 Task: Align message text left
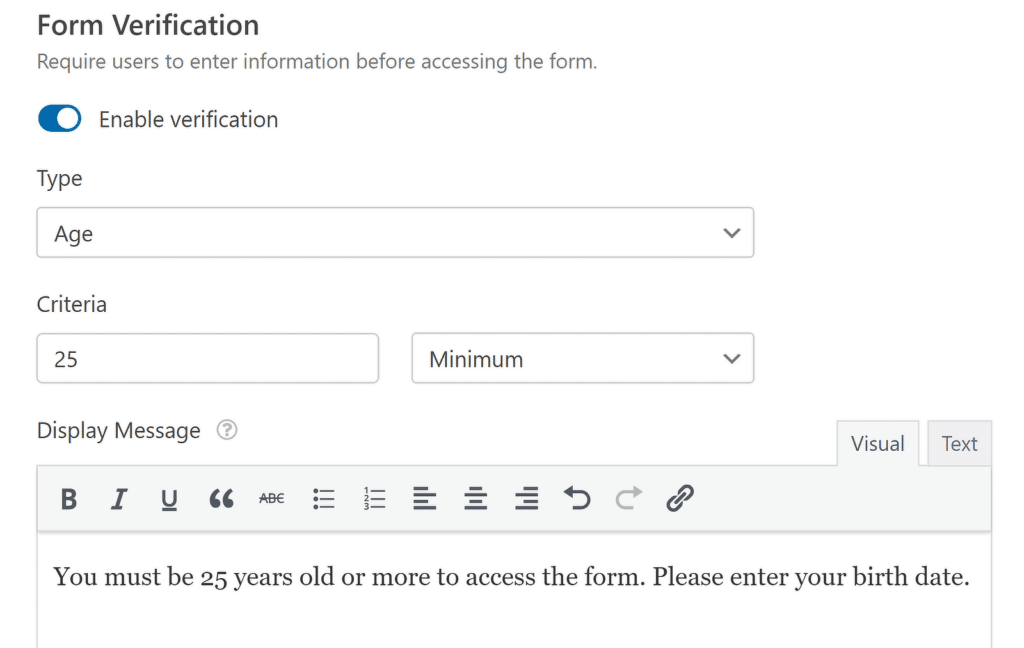pos(425,498)
